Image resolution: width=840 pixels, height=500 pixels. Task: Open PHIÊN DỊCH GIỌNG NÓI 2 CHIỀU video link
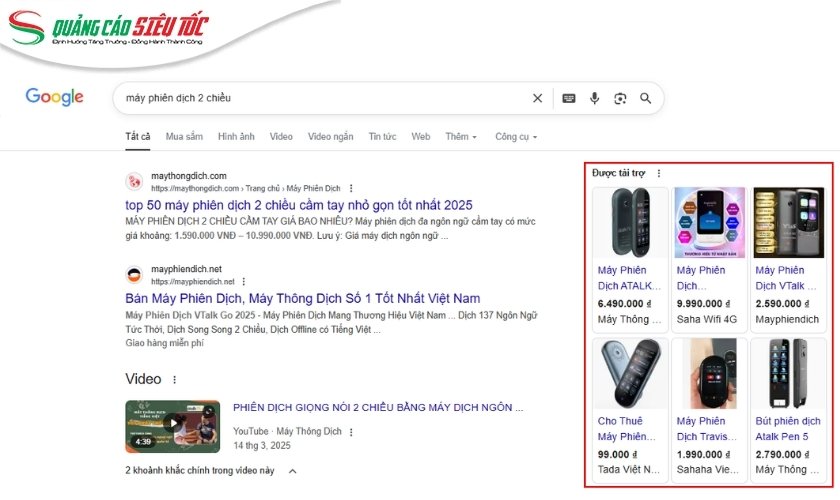point(378,407)
